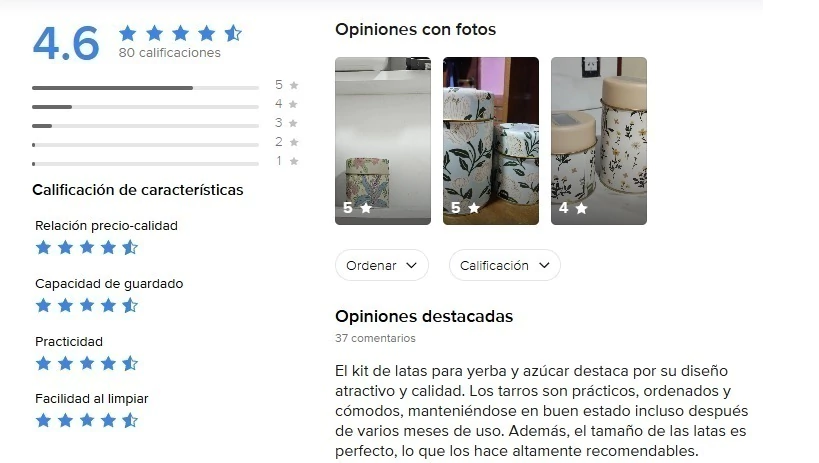Click the 5-star rating bar
The image size is (819, 463).
click(x=145, y=88)
